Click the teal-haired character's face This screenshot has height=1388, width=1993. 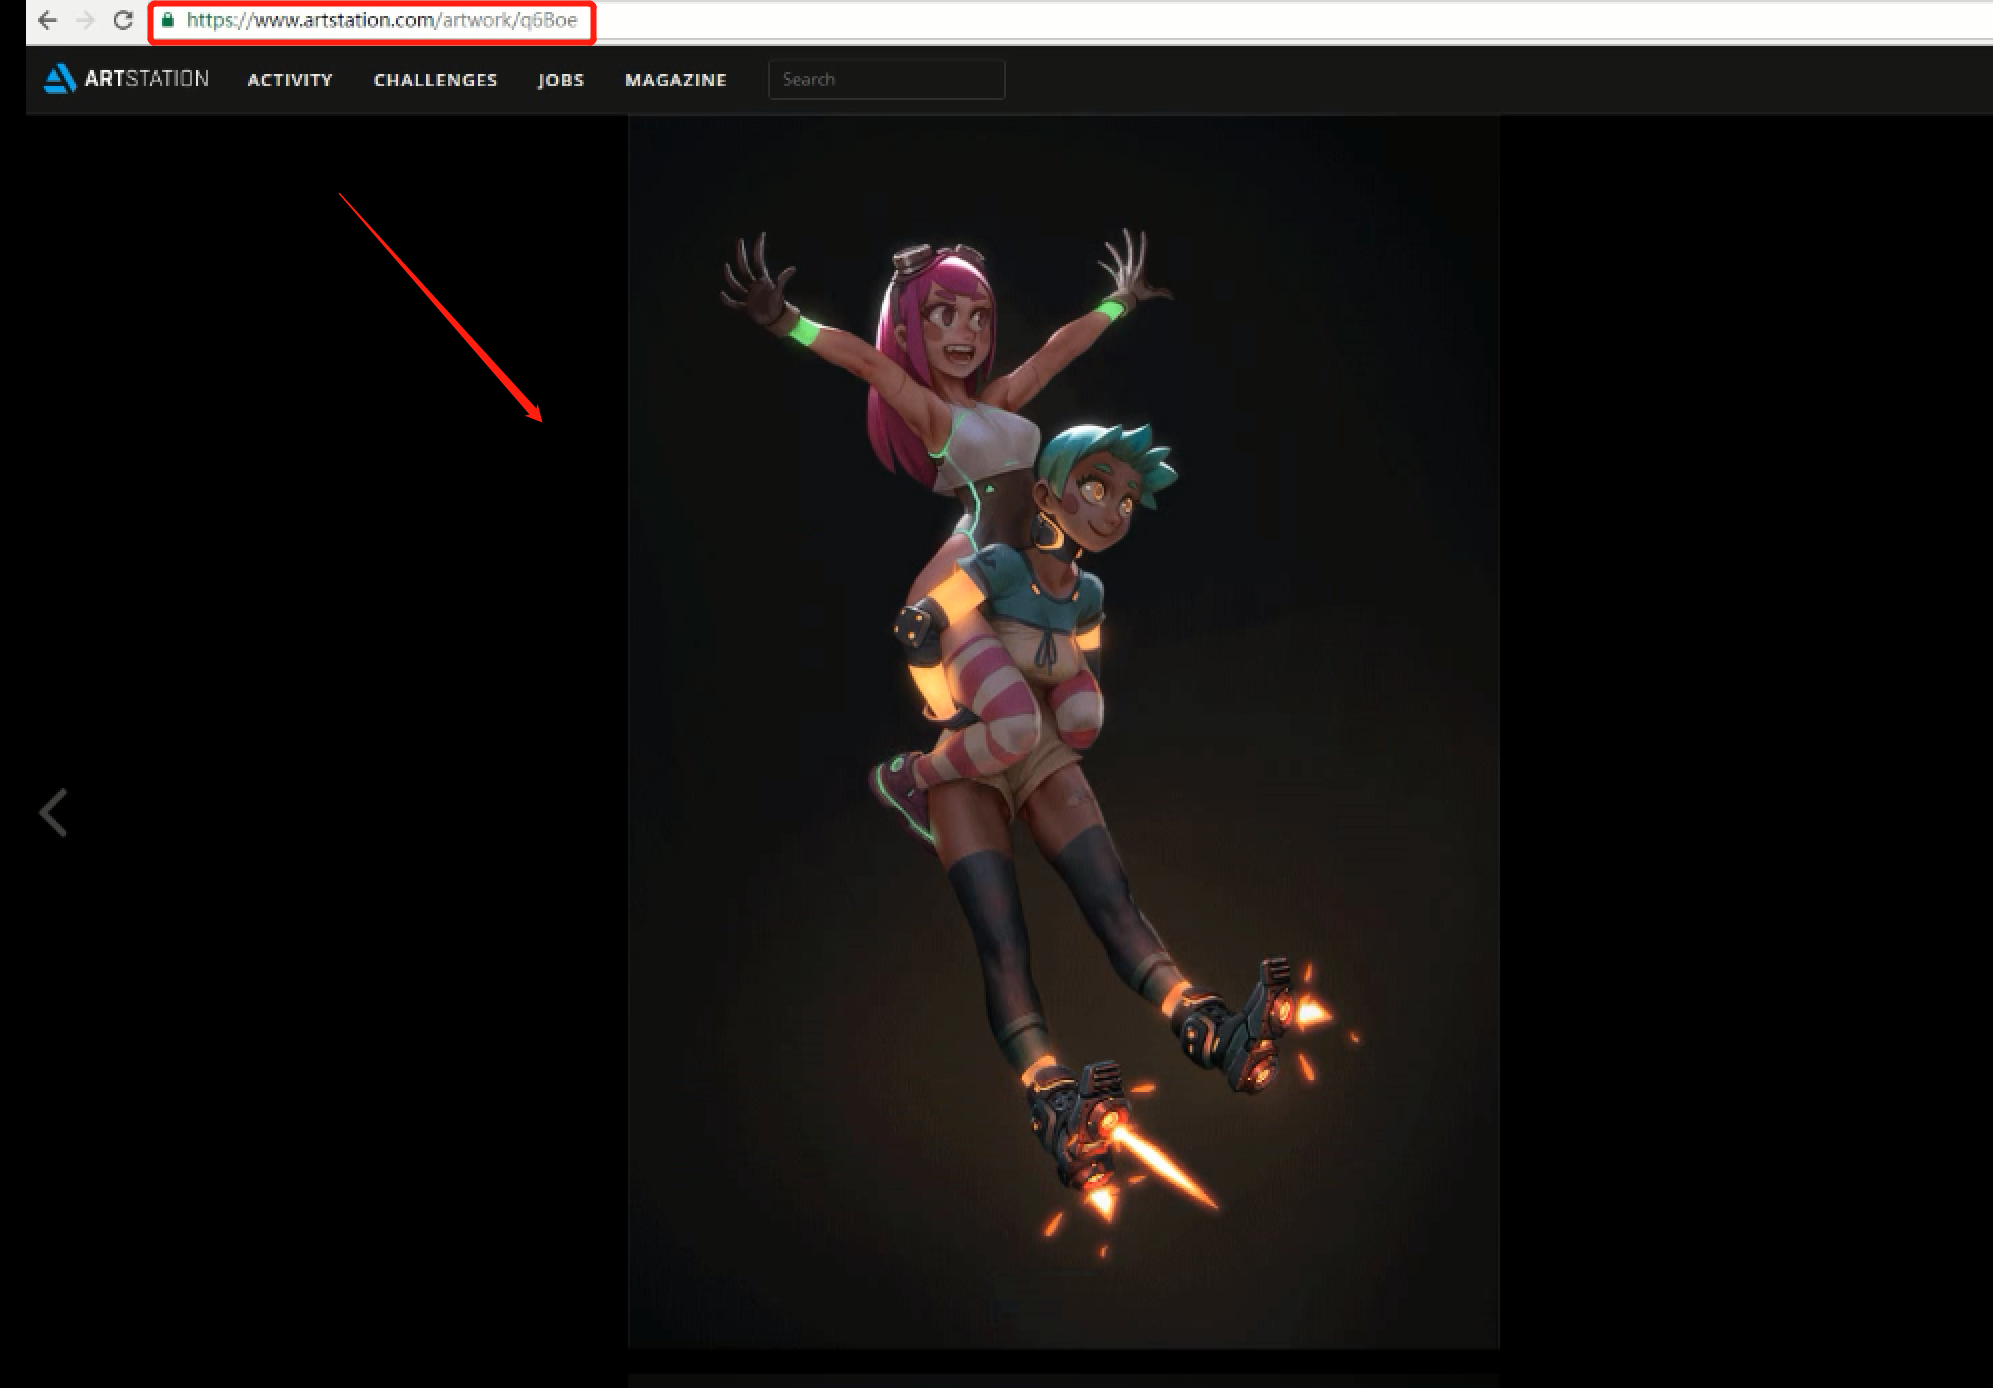click(1100, 505)
